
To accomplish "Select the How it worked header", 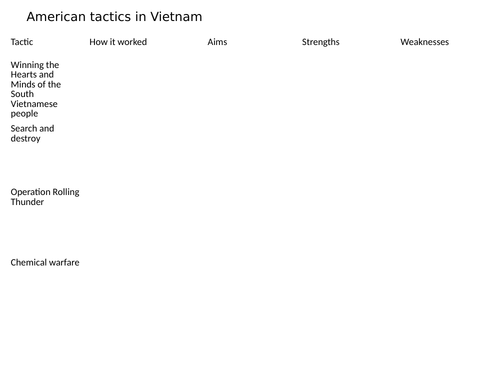I will click(118, 42).
